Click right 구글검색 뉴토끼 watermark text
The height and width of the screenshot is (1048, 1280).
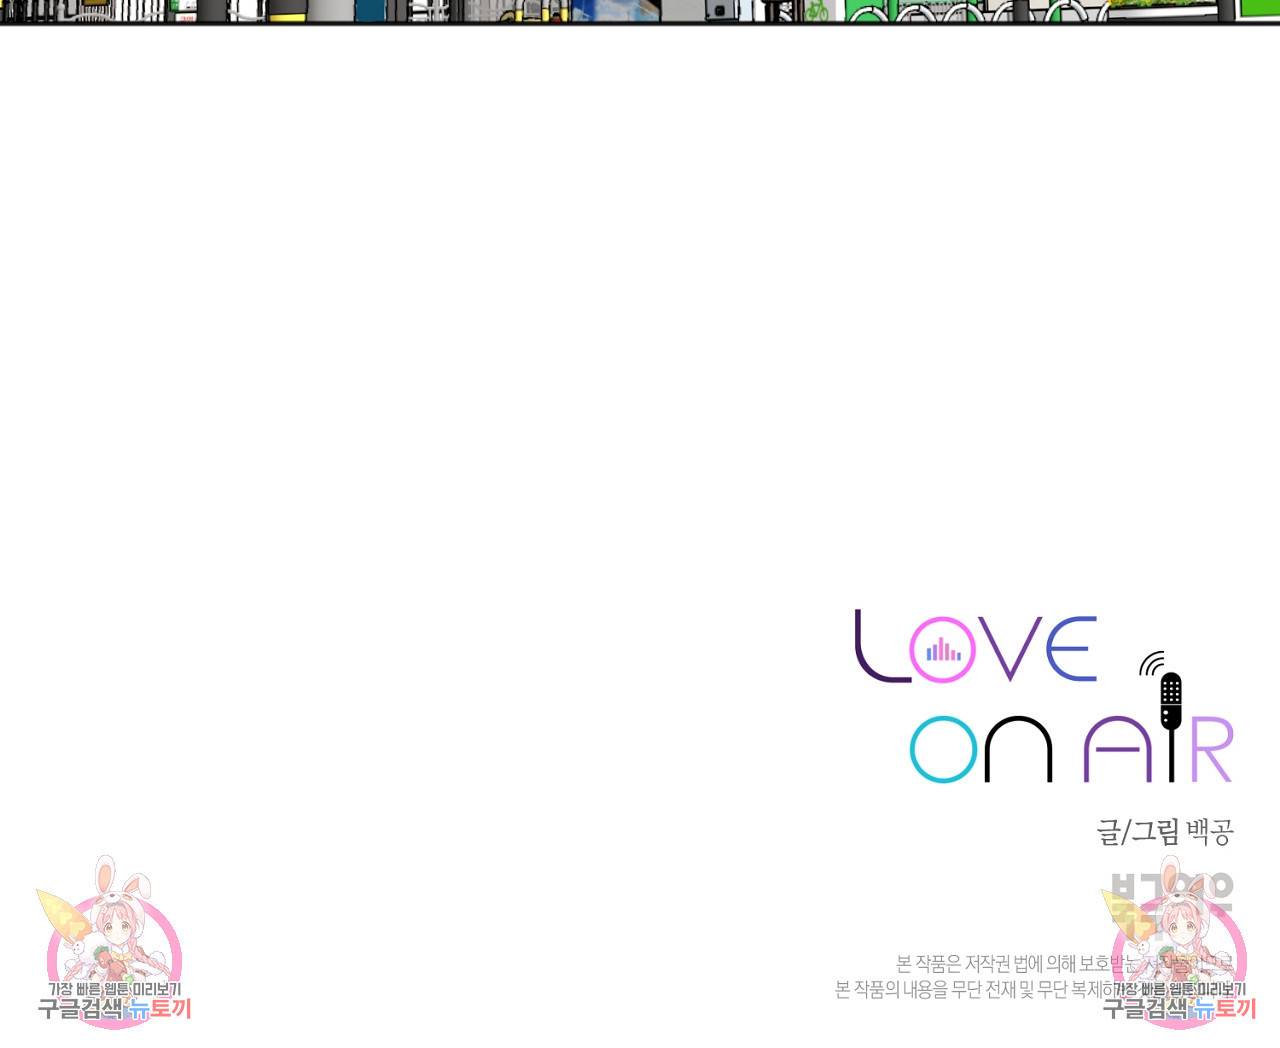1179,1008
